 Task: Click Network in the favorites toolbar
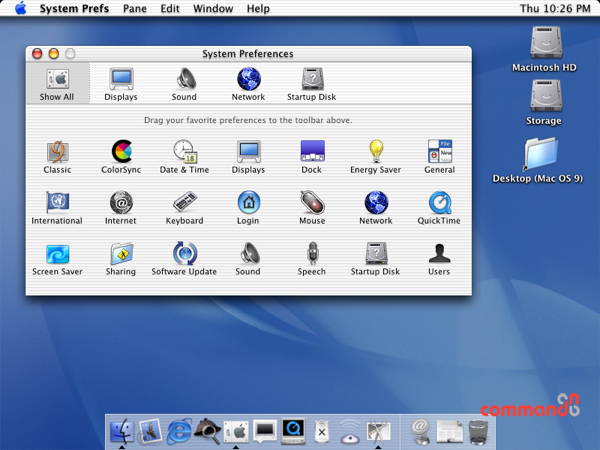point(248,84)
